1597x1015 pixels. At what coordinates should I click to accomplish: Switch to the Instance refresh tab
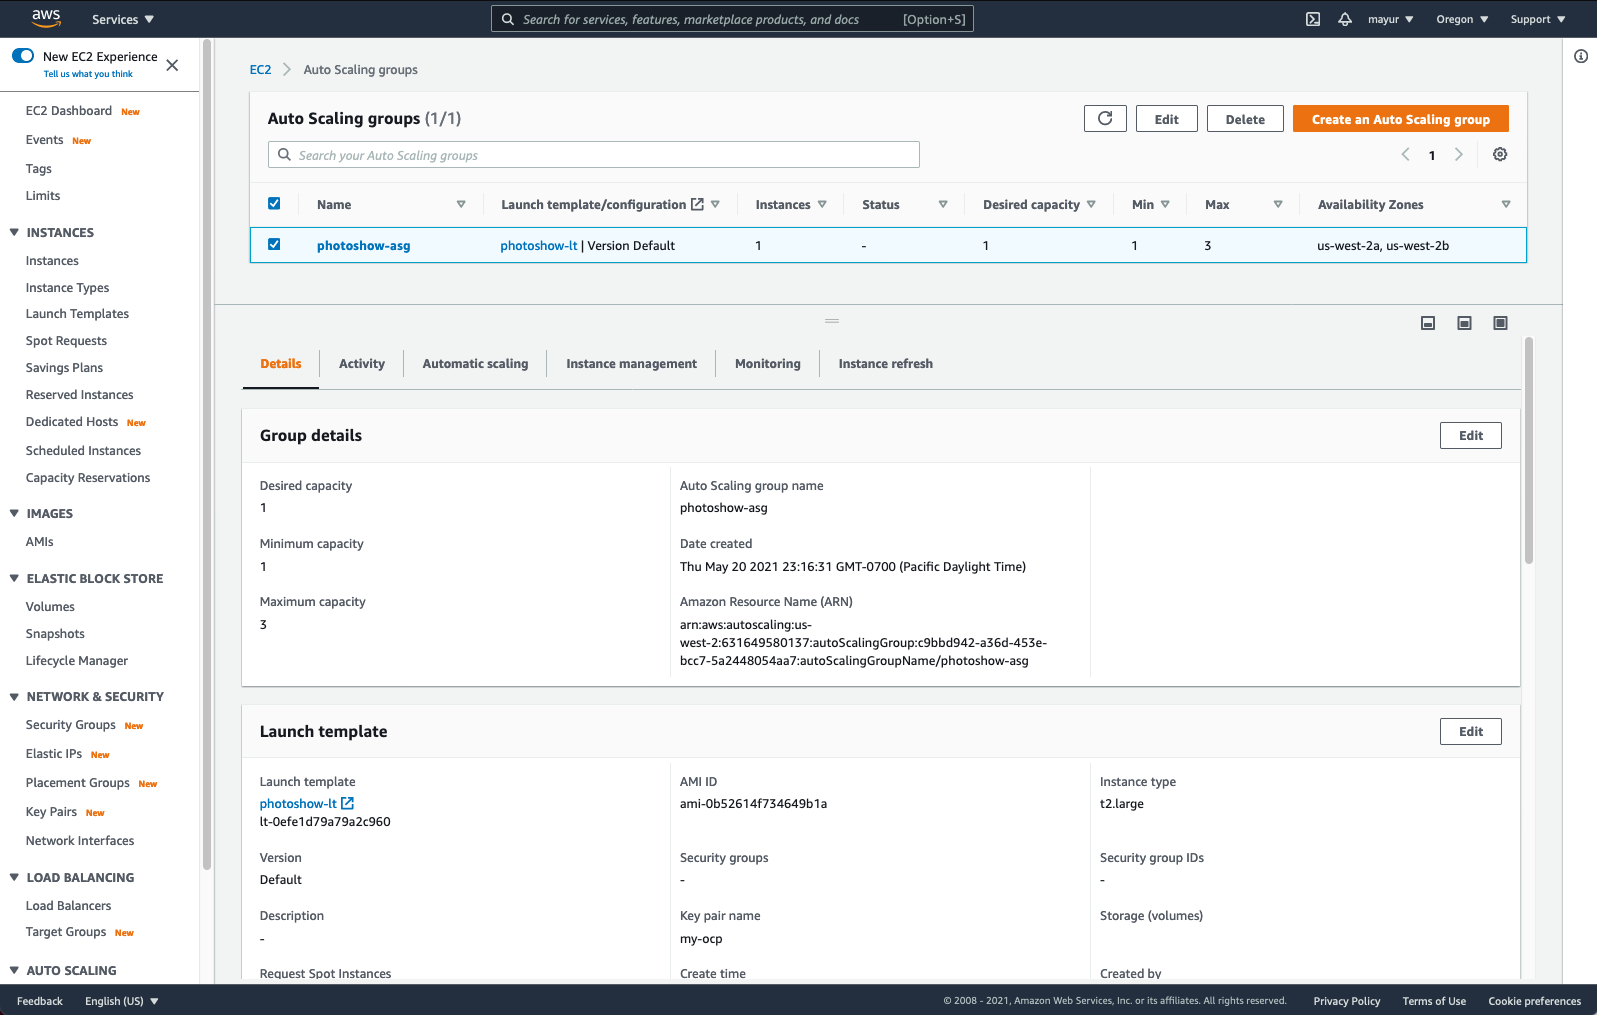click(885, 364)
